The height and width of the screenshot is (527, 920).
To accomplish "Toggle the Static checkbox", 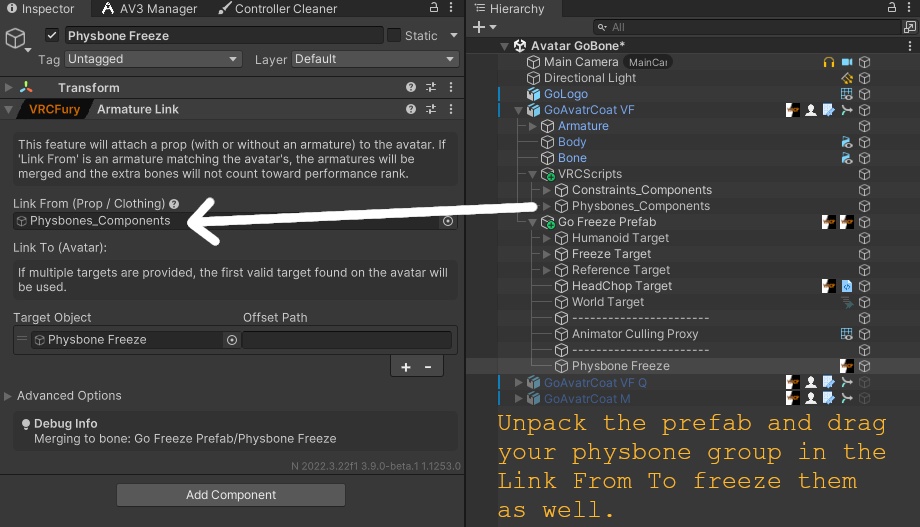I will point(394,35).
